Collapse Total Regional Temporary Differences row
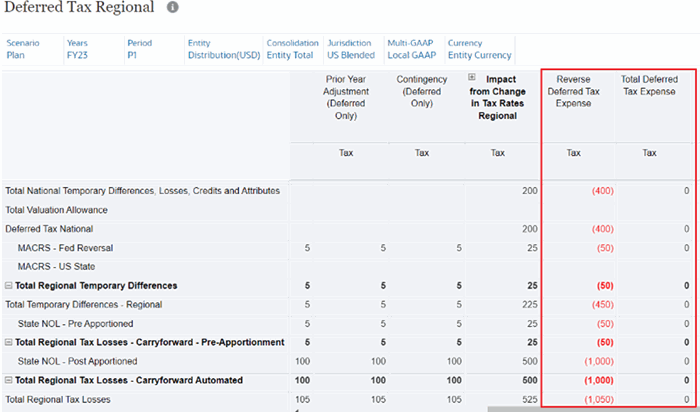The height and width of the screenshot is (413, 700). pyautogui.click(x=9, y=286)
